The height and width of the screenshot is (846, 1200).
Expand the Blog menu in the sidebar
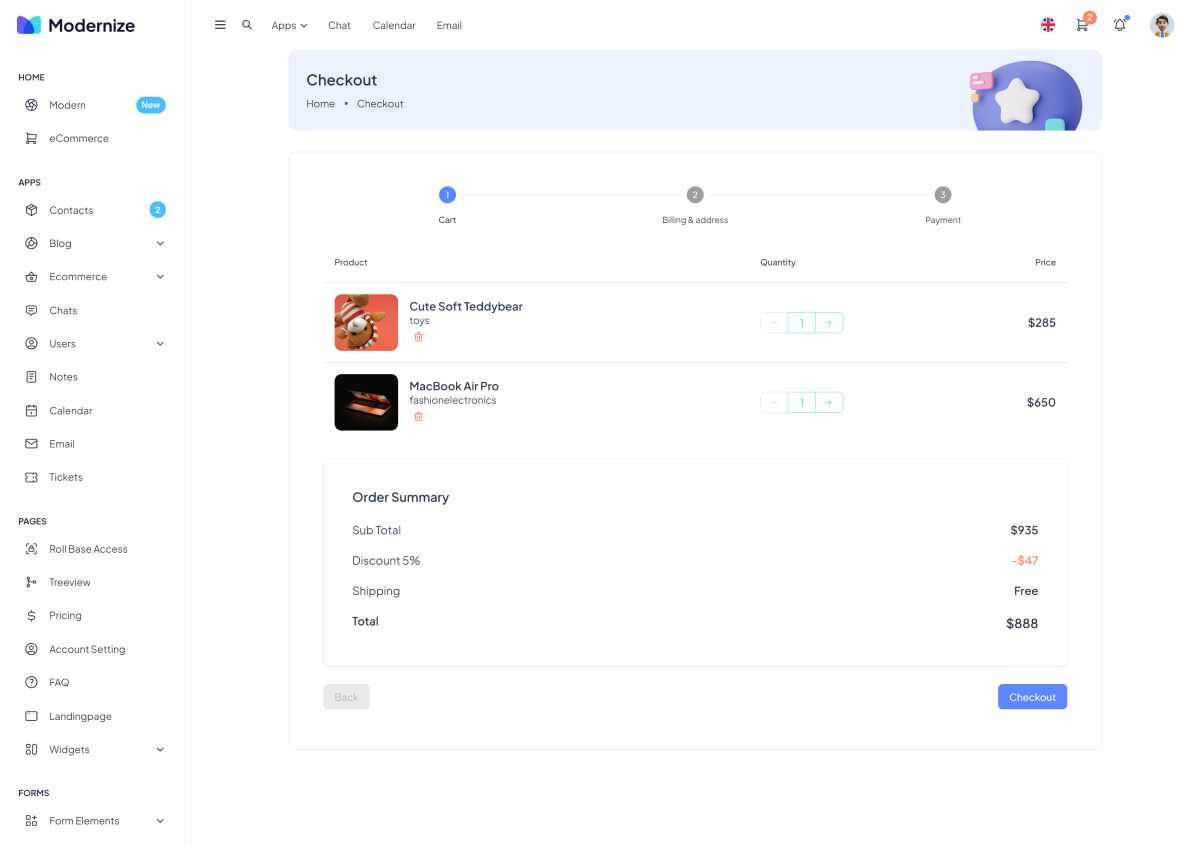click(60, 243)
